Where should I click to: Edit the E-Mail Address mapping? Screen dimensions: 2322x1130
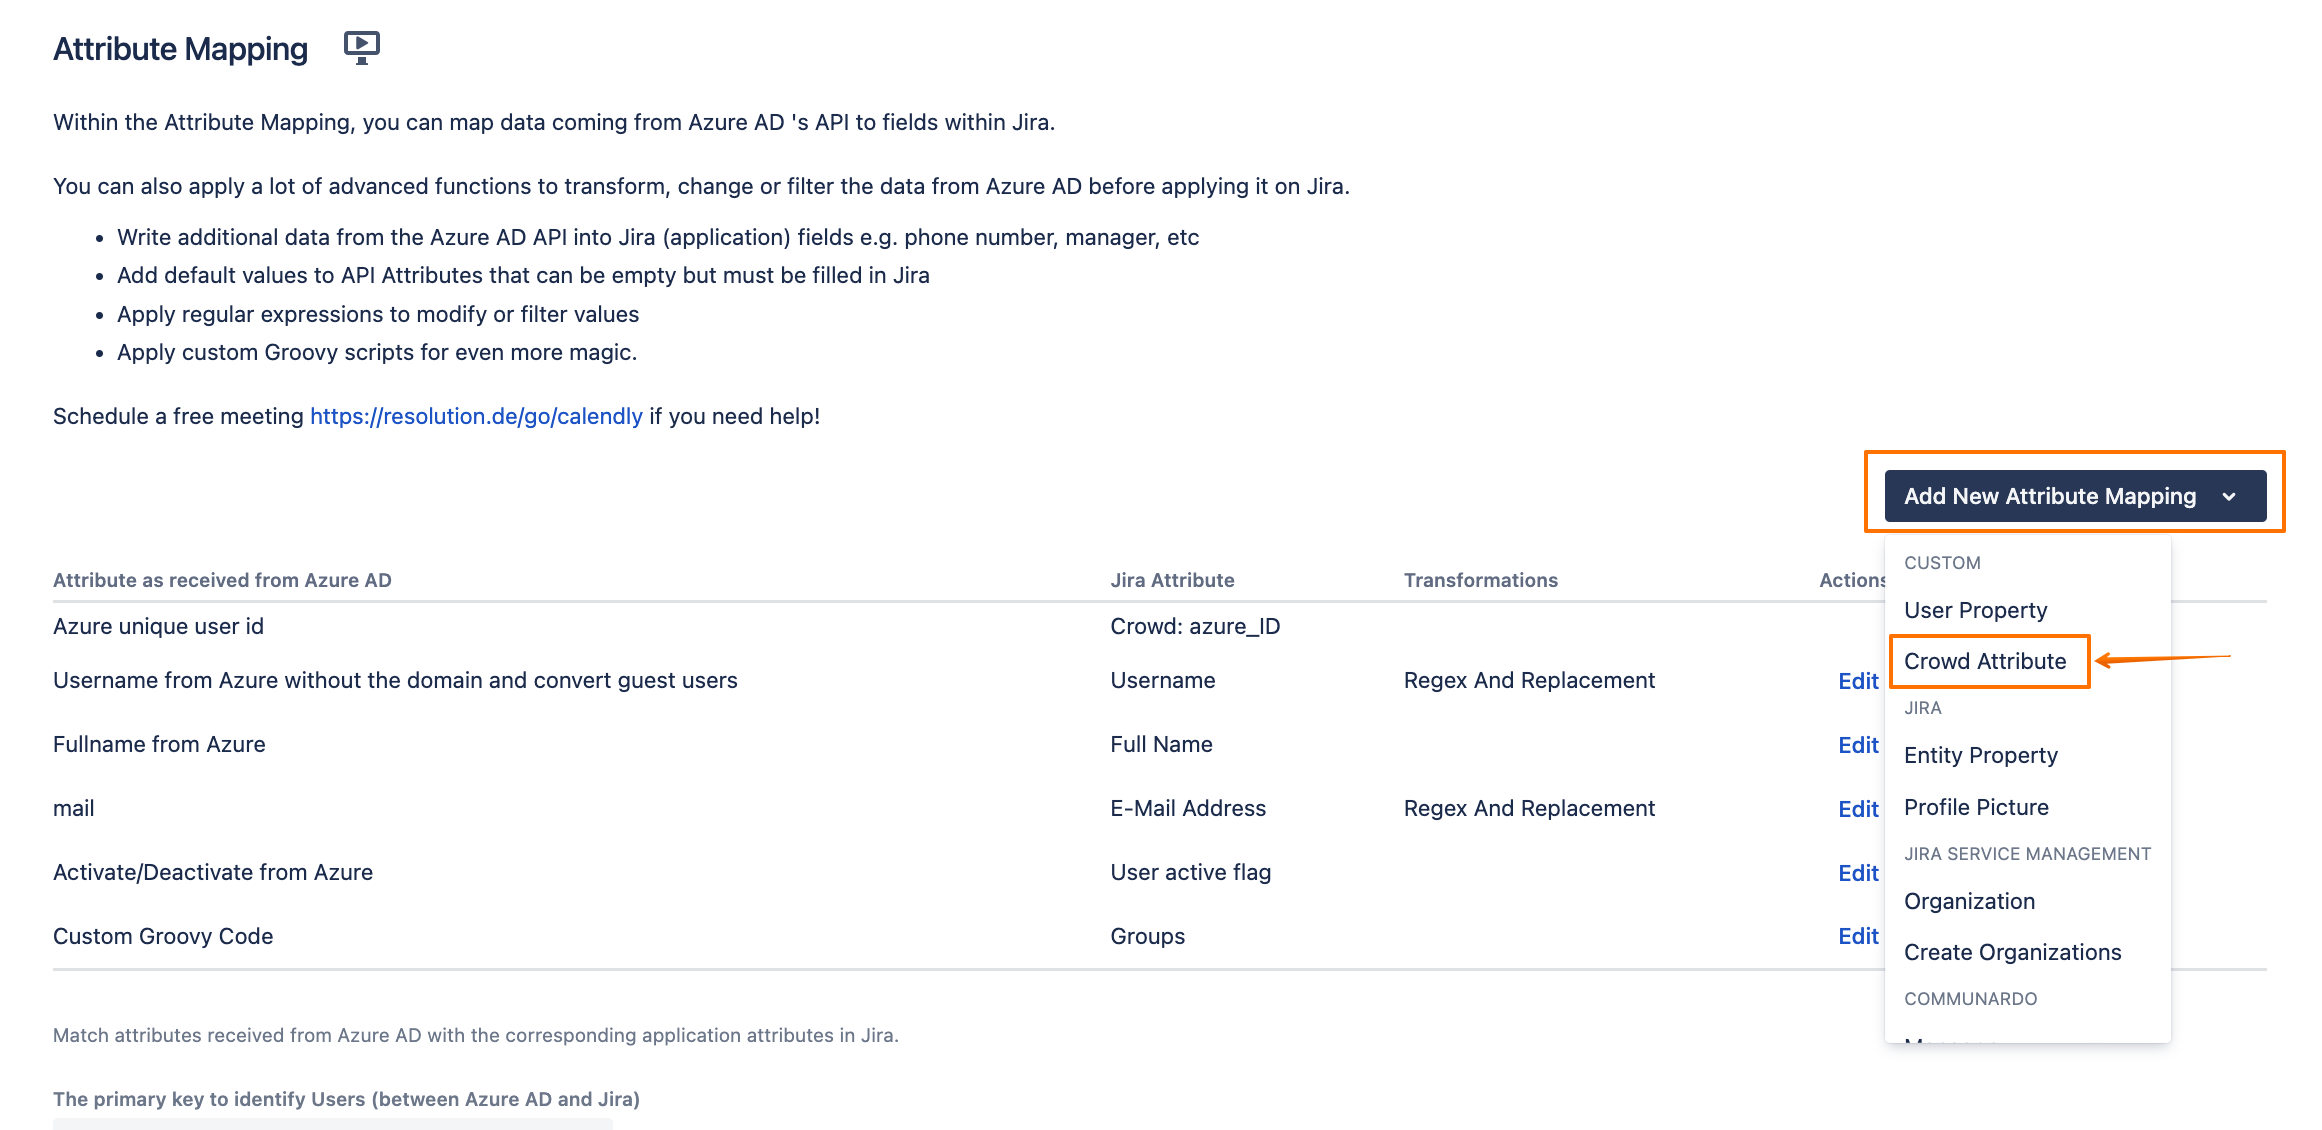pos(1858,809)
